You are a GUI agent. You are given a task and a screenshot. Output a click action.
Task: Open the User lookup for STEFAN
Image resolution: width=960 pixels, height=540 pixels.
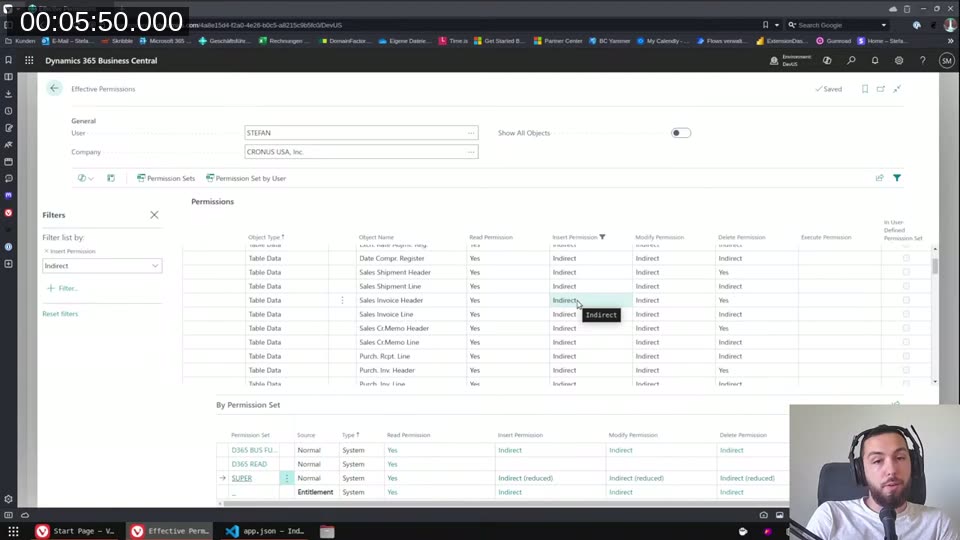pos(471,133)
